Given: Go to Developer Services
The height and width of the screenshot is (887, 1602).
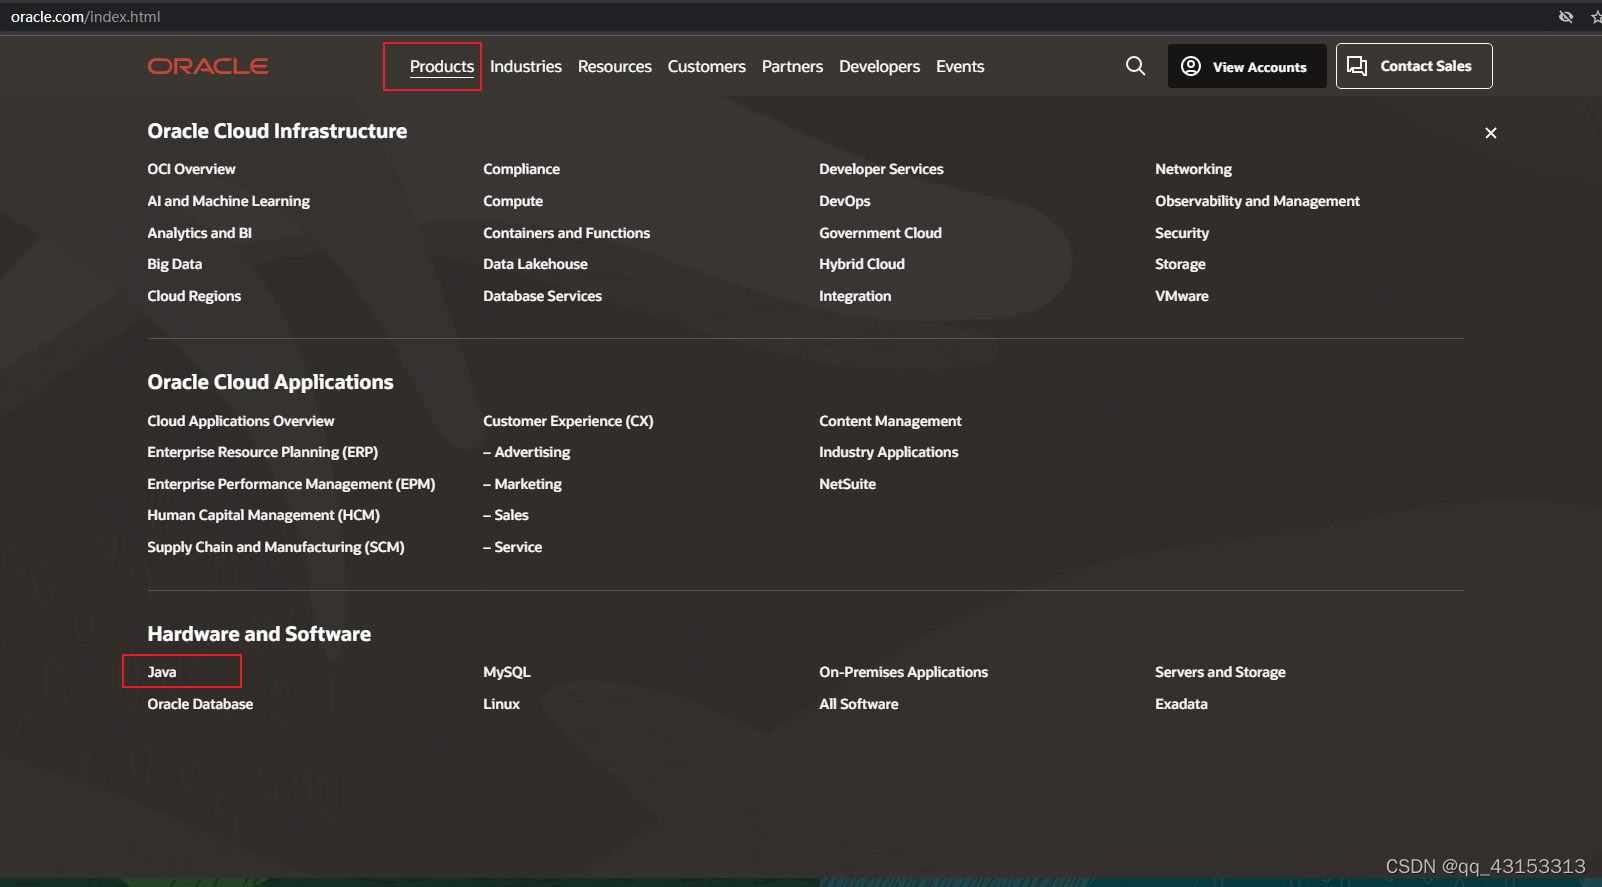Looking at the screenshot, I should click(x=881, y=169).
